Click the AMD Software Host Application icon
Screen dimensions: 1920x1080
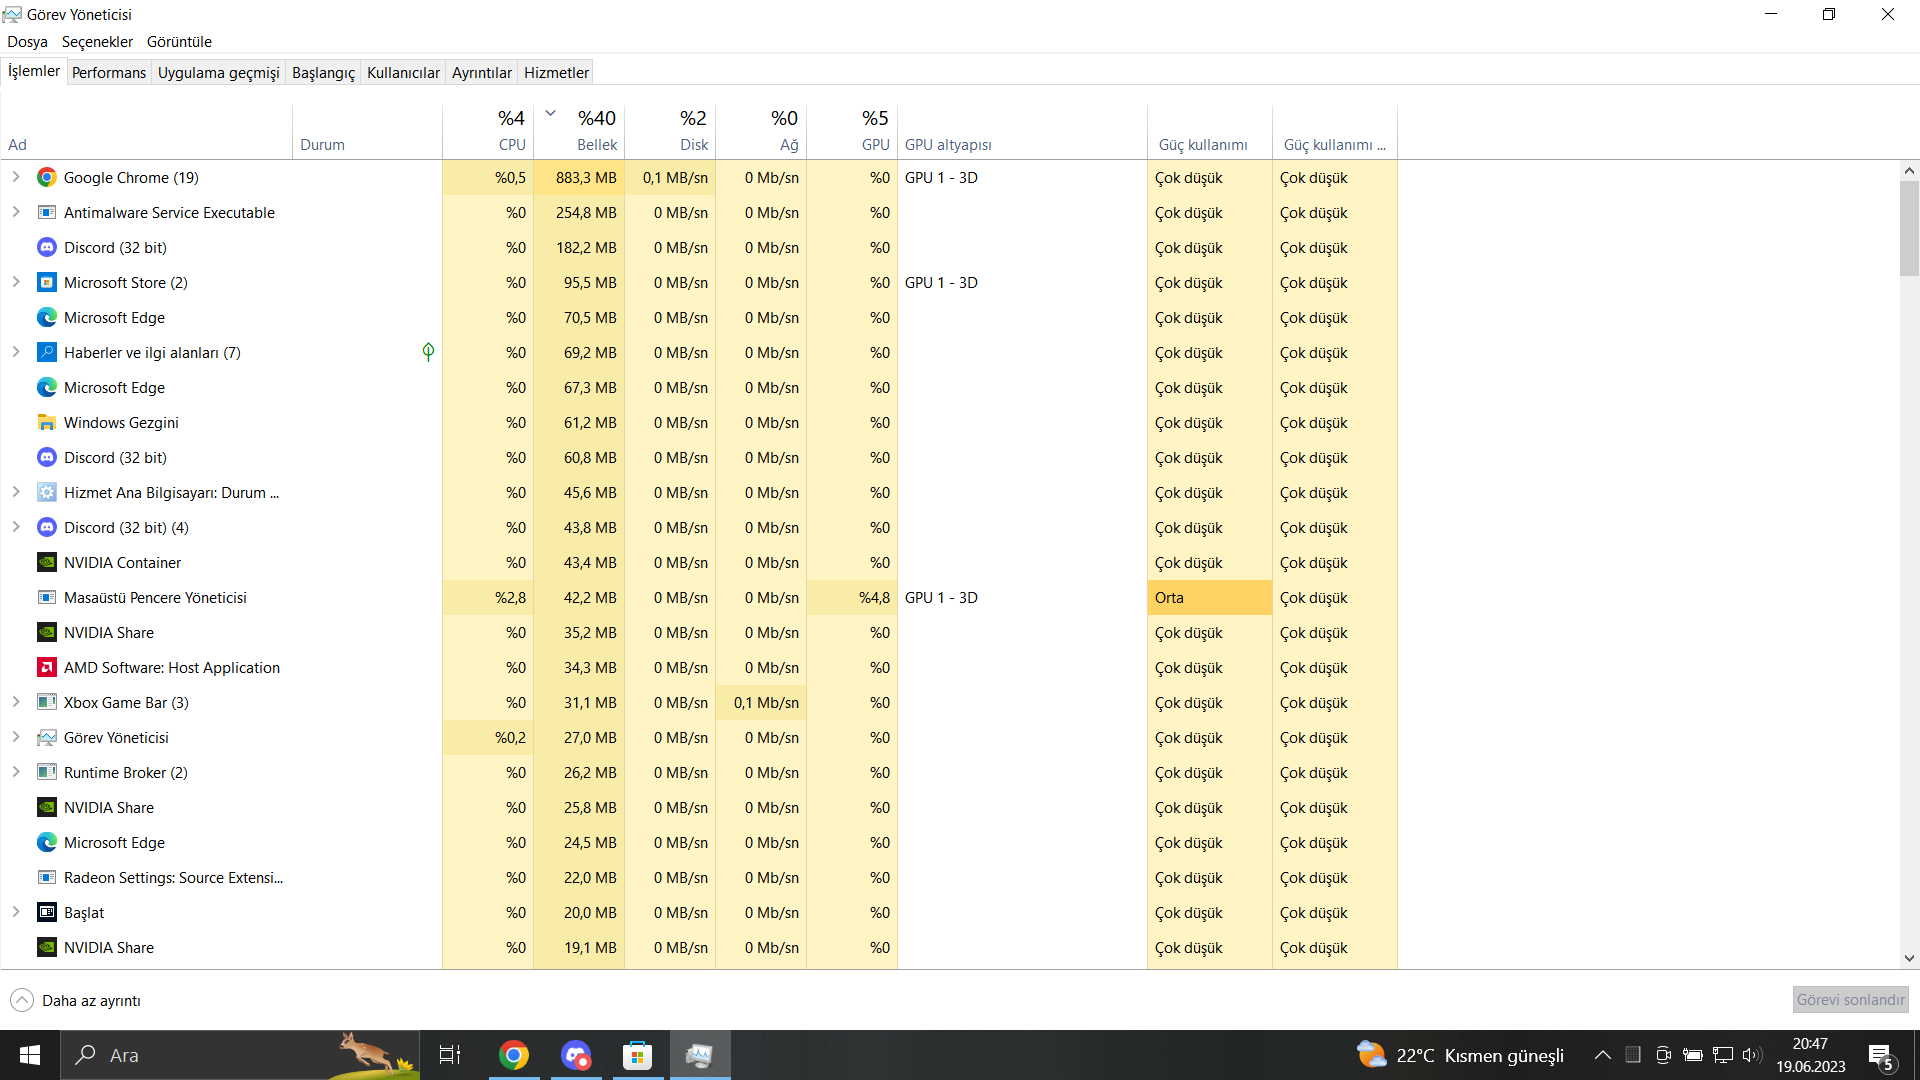click(47, 668)
